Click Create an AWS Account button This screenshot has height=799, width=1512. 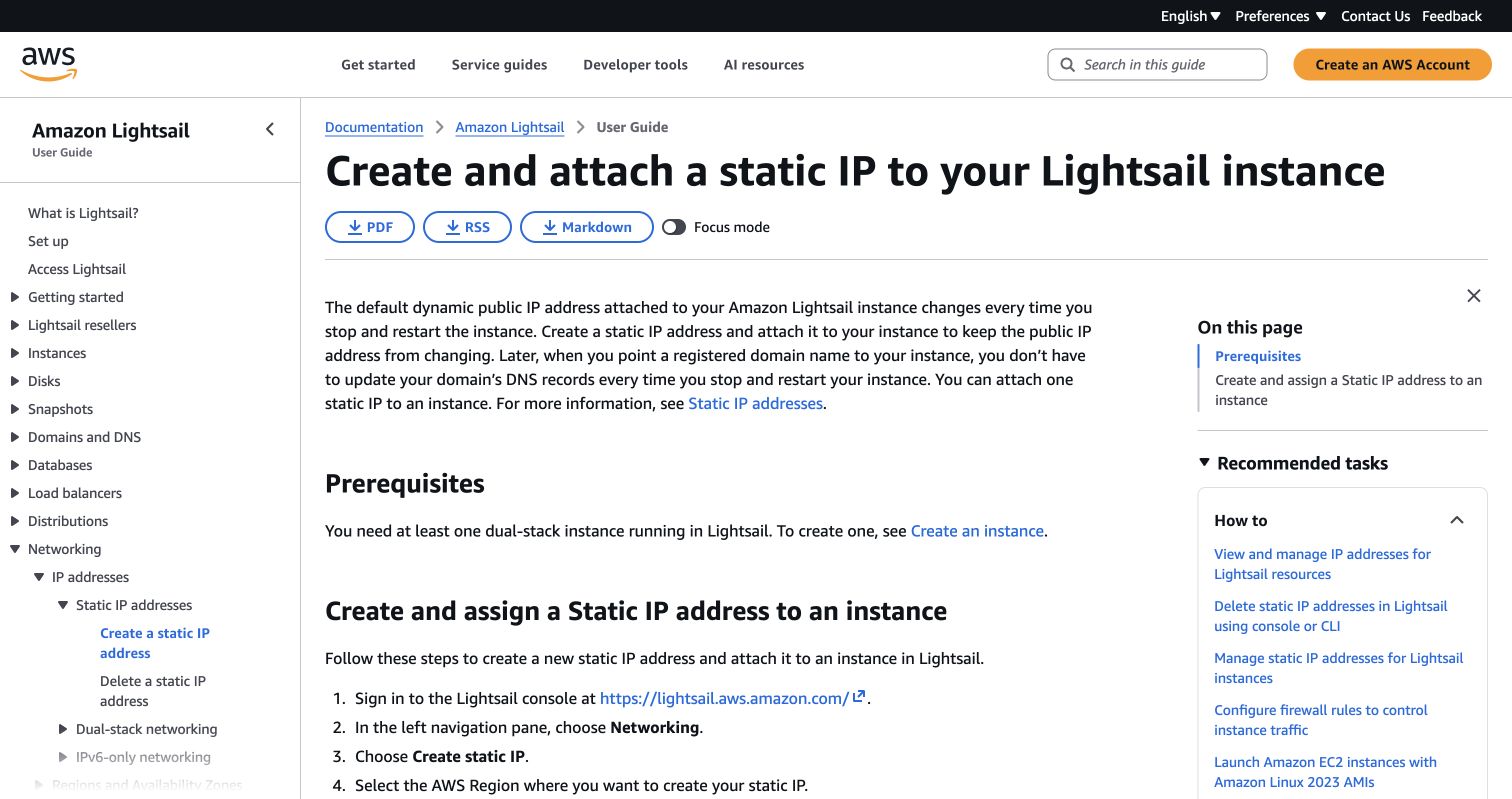(x=1392, y=65)
